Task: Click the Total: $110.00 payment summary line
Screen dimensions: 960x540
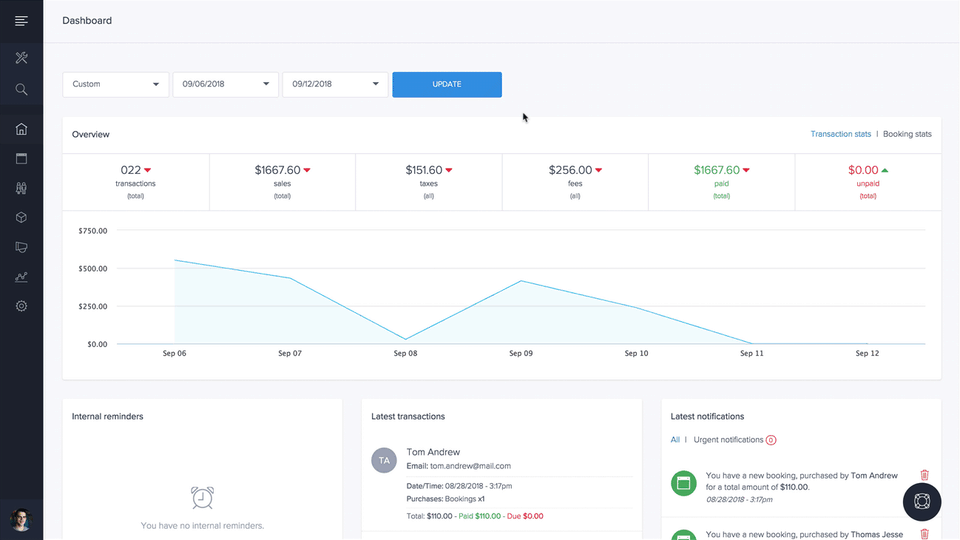Action: (474, 516)
